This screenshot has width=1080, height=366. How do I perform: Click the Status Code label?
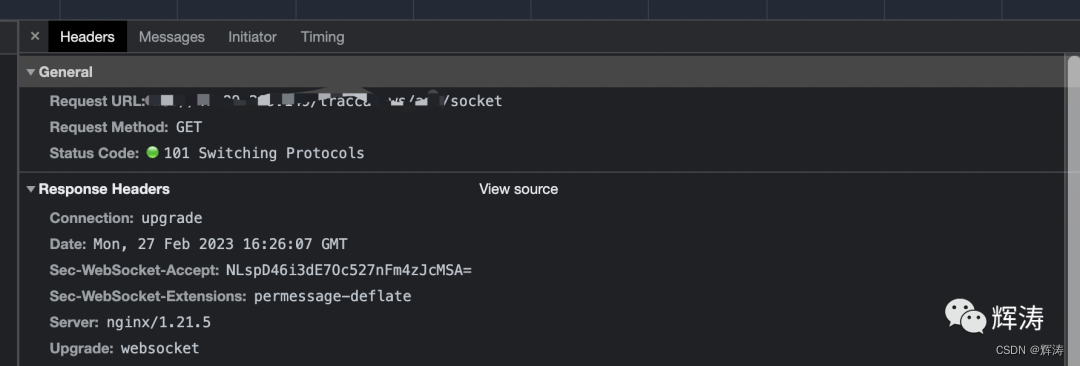click(x=94, y=153)
